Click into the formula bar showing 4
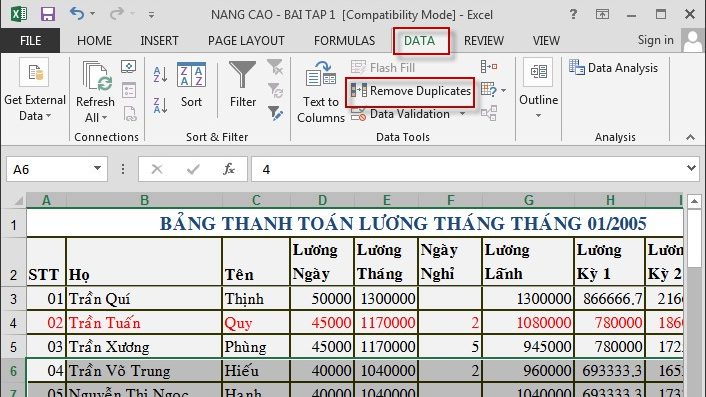 pyautogui.click(x=467, y=169)
